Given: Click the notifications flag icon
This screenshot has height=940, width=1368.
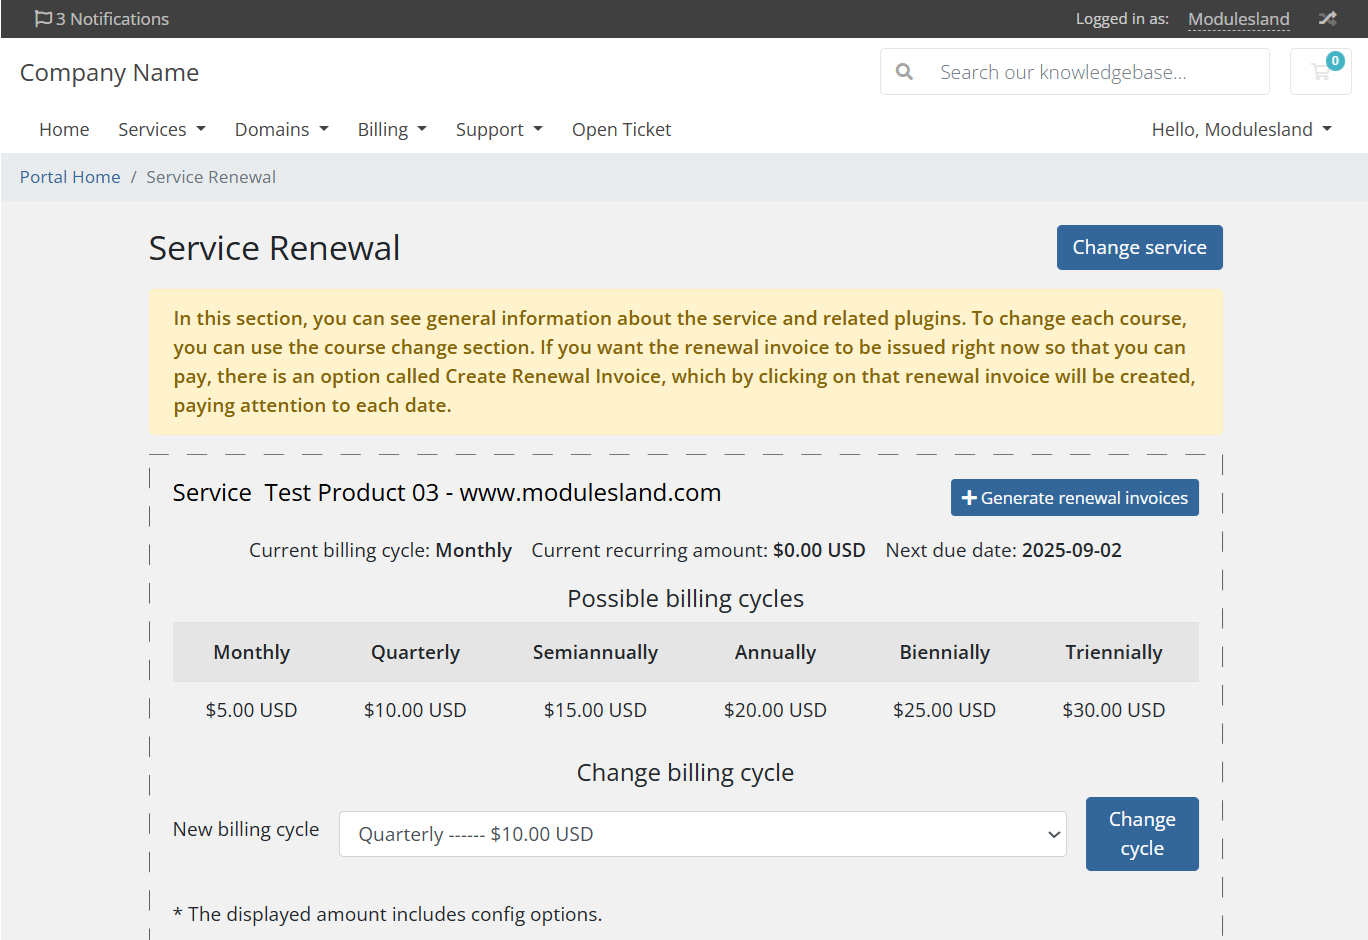Looking at the screenshot, I should tap(43, 19).
